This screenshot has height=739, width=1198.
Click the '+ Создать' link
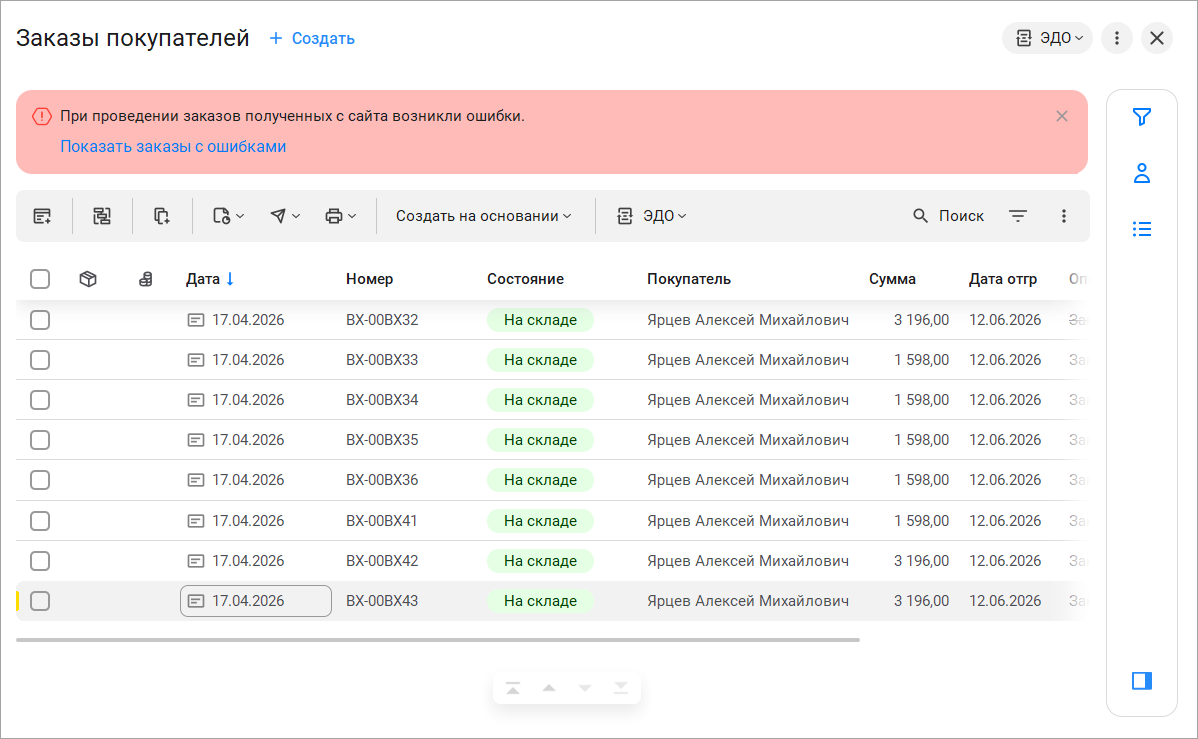pyautogui.click(x=312, y=38)
